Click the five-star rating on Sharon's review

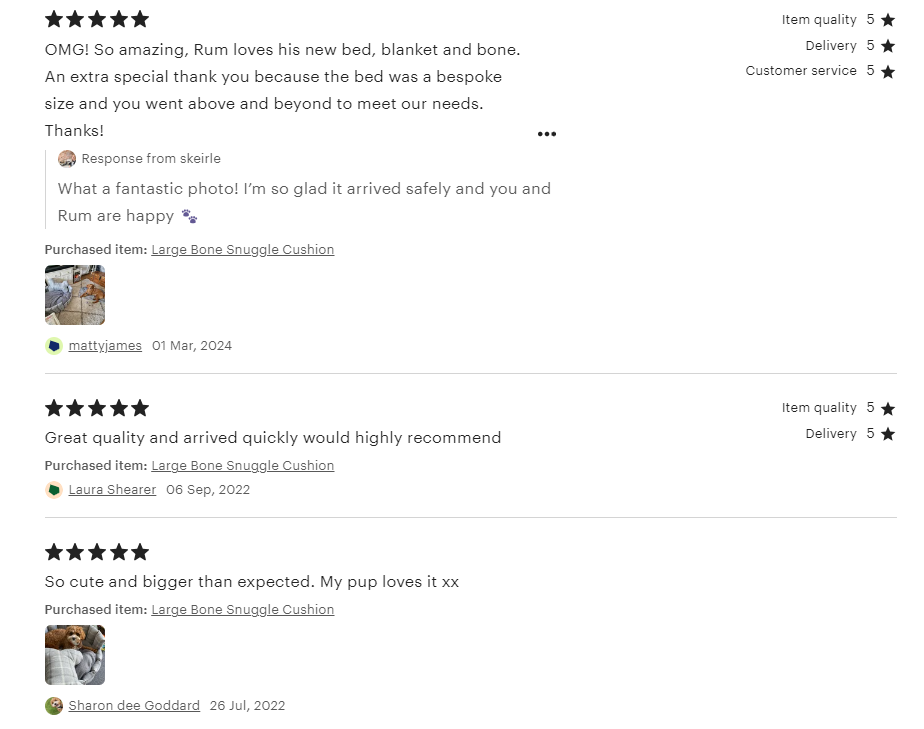click(97, 552)
